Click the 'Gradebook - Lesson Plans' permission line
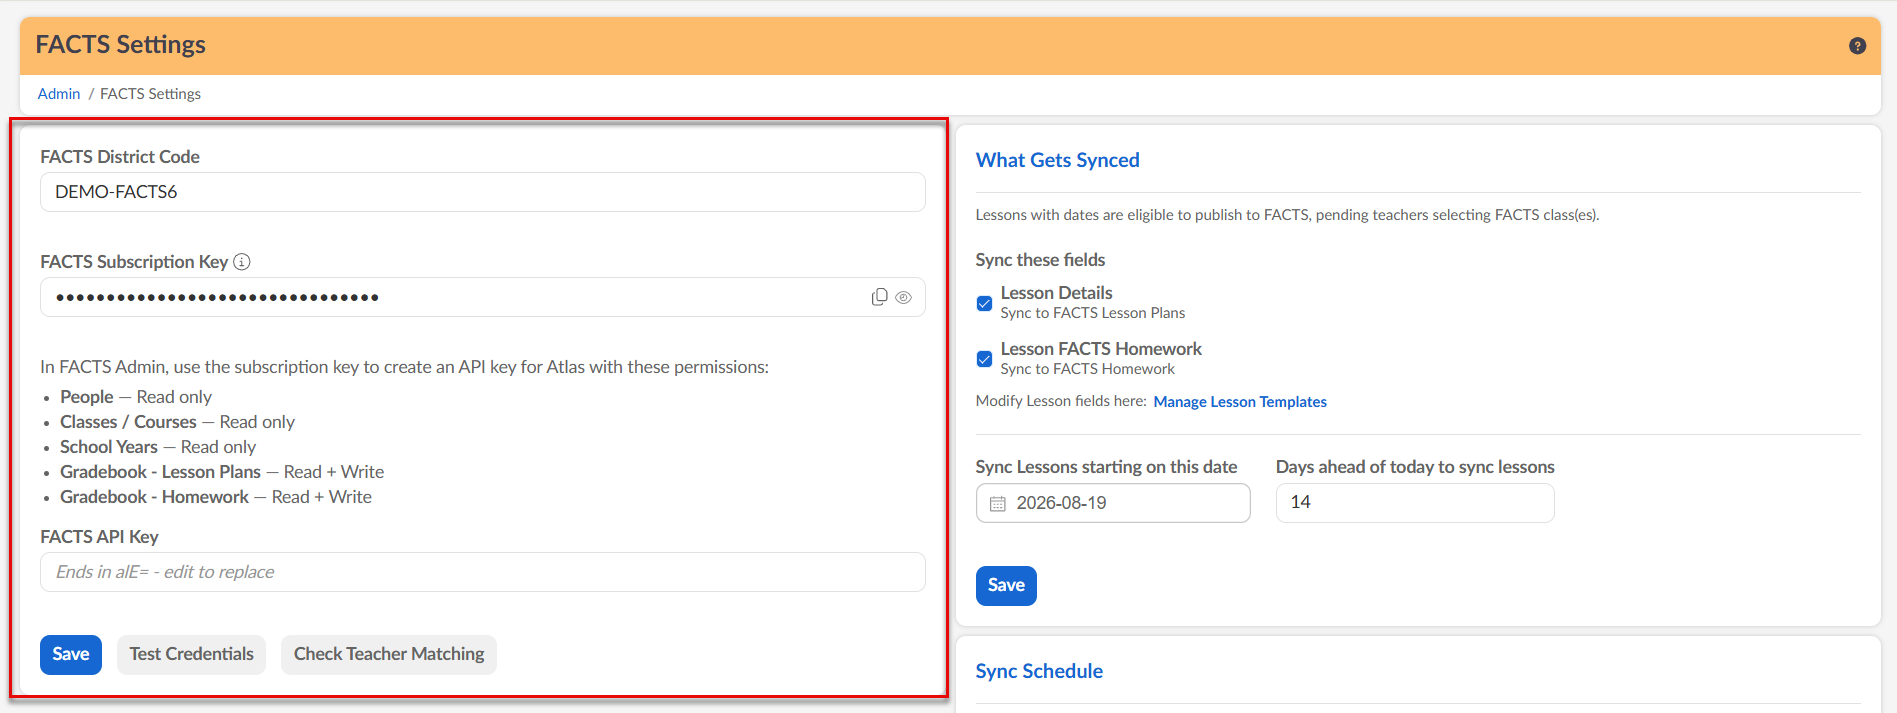 (x=222, y=472)
